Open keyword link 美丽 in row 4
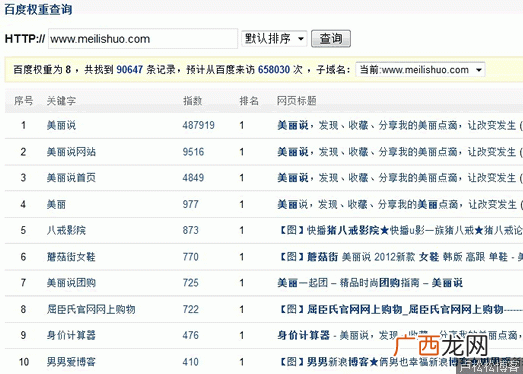The width and height of the screenshot is (523, 374). 56,204
